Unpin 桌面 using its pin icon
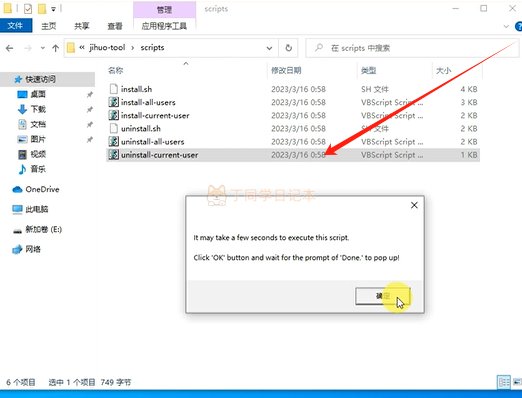 [90, 95]
